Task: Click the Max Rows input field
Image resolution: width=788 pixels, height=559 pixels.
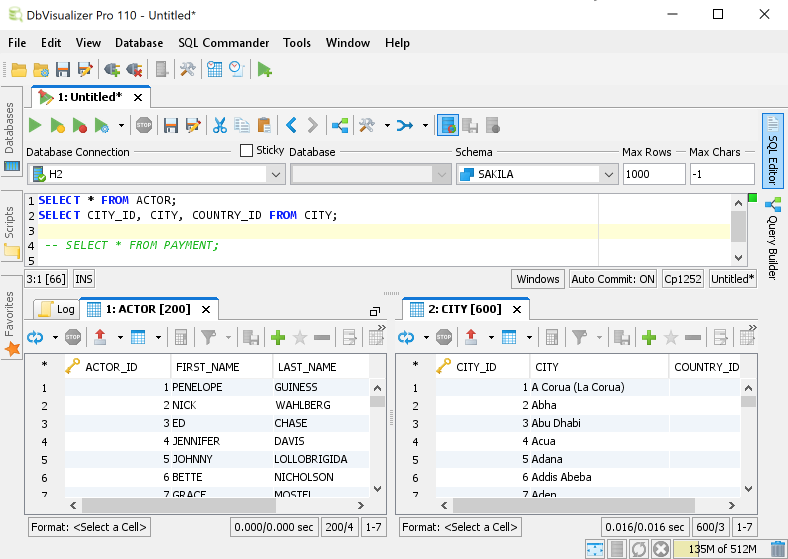Action: coord(654,174)
